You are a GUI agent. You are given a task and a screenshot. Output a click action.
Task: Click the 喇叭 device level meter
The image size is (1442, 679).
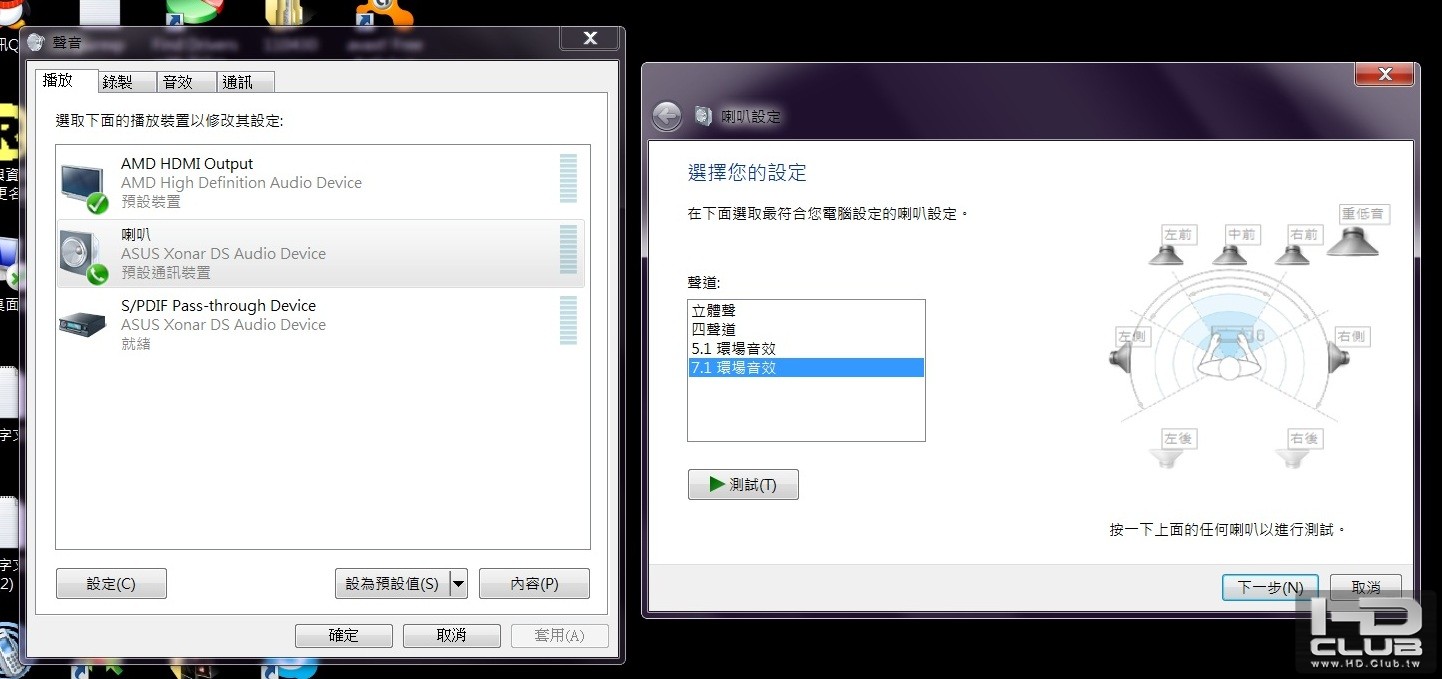568,250
